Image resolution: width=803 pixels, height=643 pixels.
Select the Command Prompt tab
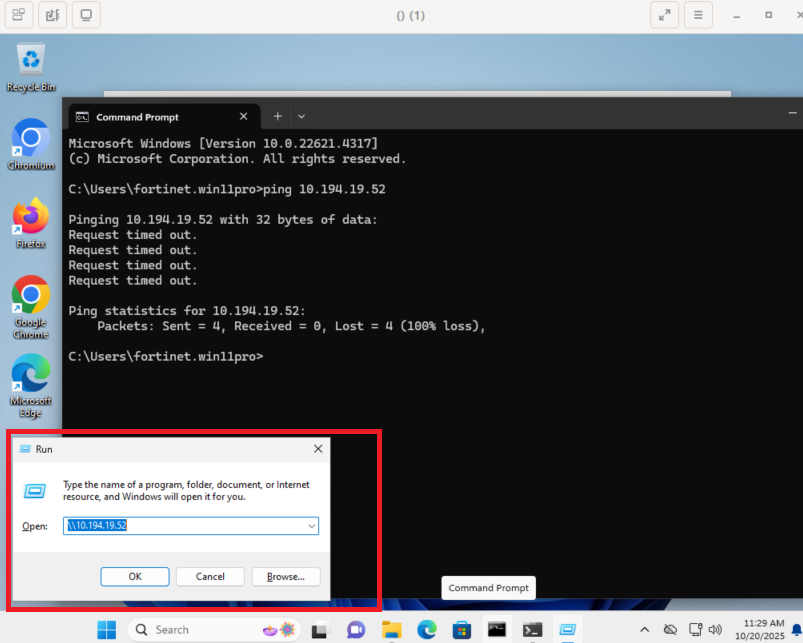point(164,117)
